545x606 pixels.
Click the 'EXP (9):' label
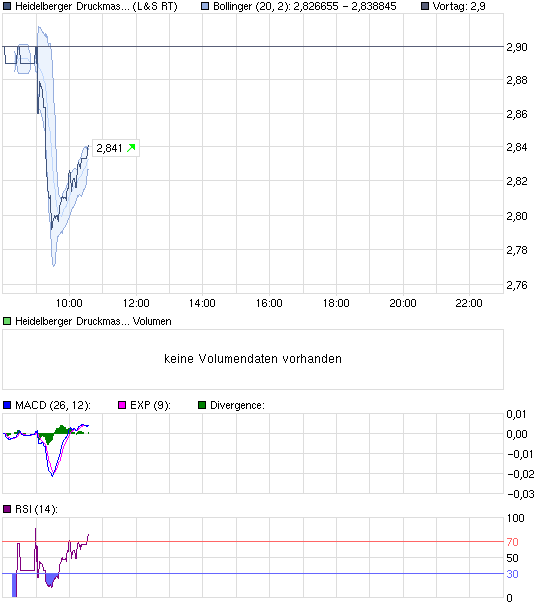tap(150, 405)
